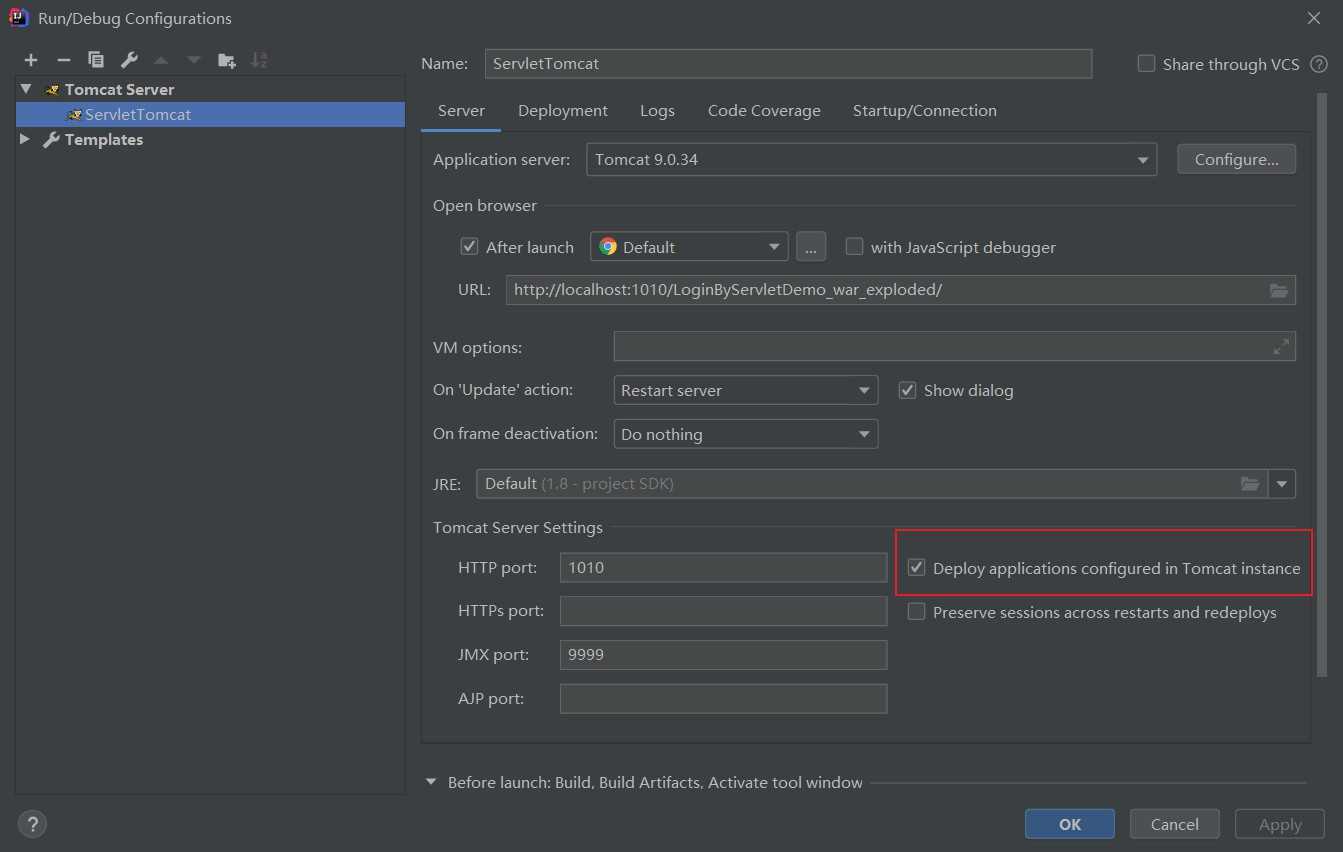
Task: Open edit defaults wrench icon
Action: tap(129, 60)
